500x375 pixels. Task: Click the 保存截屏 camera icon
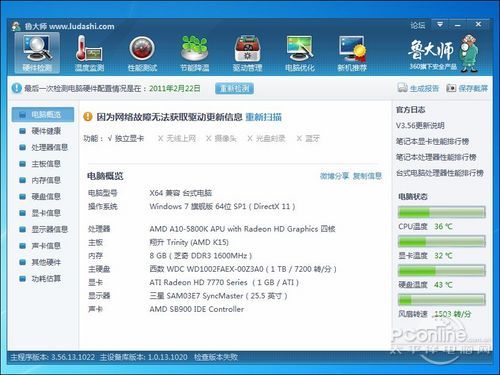pos(451,88)
